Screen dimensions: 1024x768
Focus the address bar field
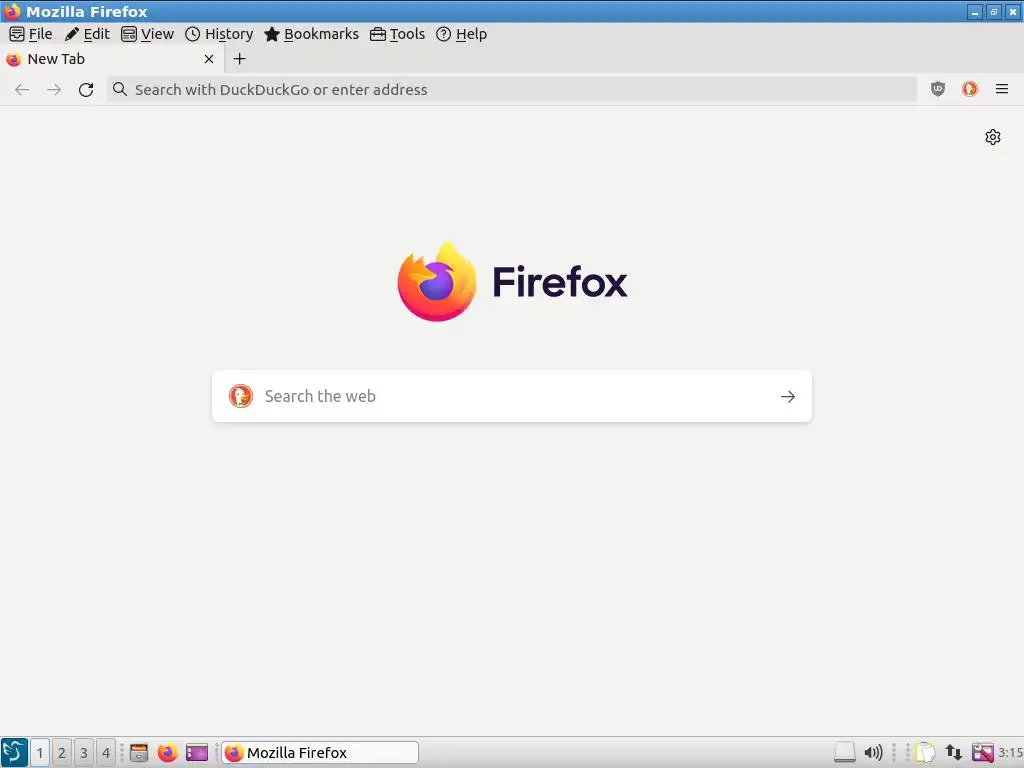click(511, 89)
